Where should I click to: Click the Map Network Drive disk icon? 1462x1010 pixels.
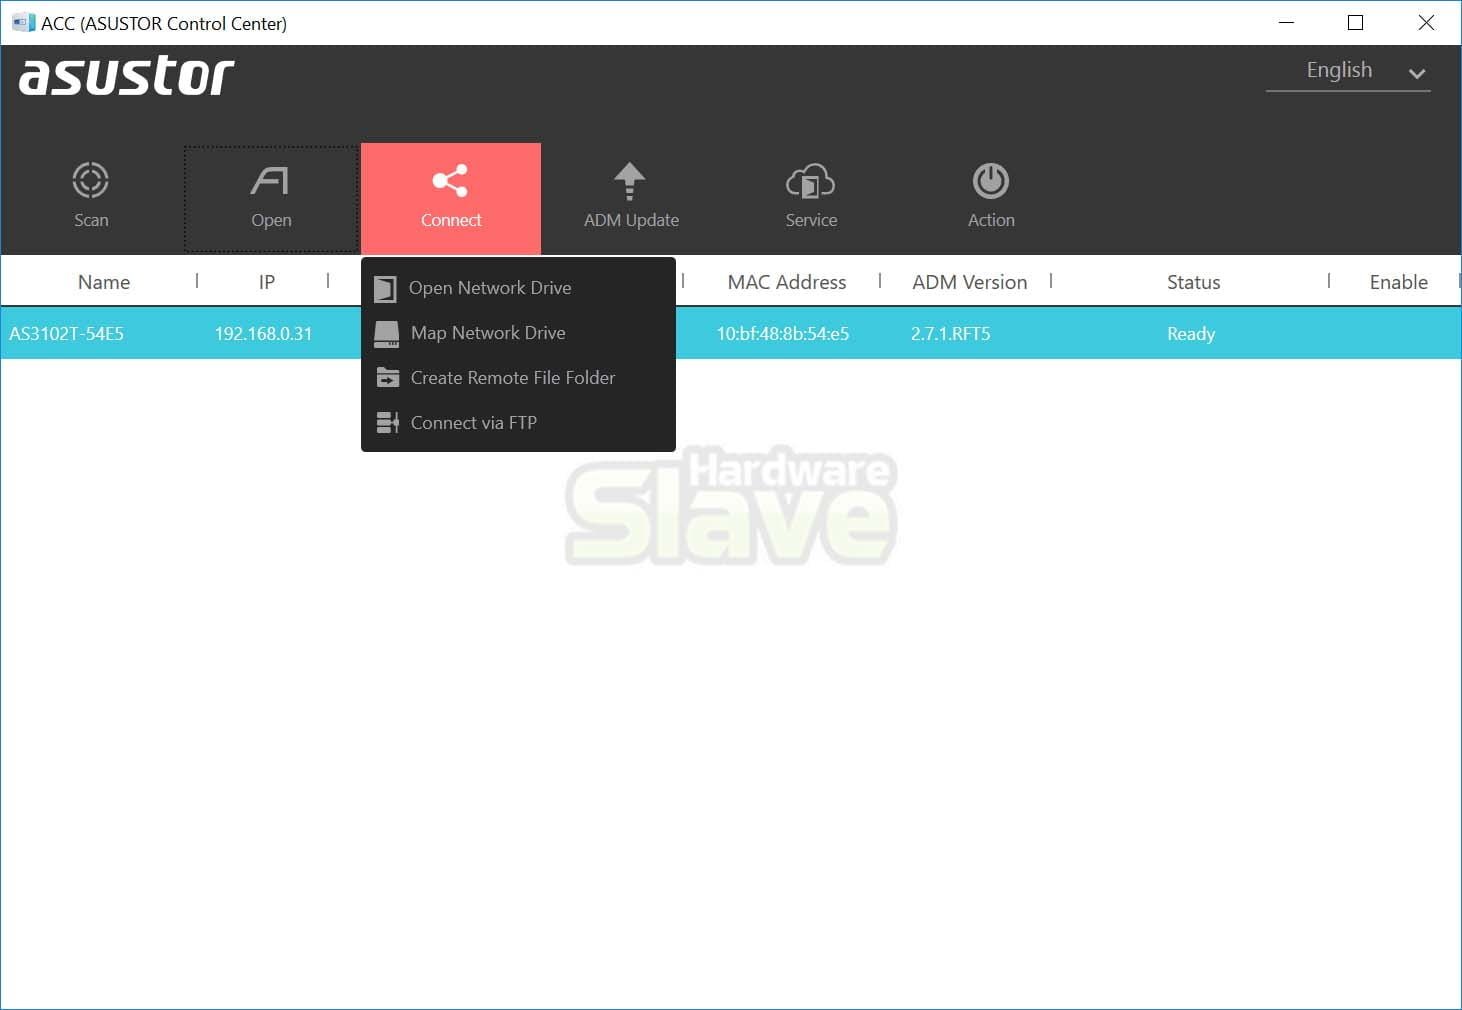(386, 334)
